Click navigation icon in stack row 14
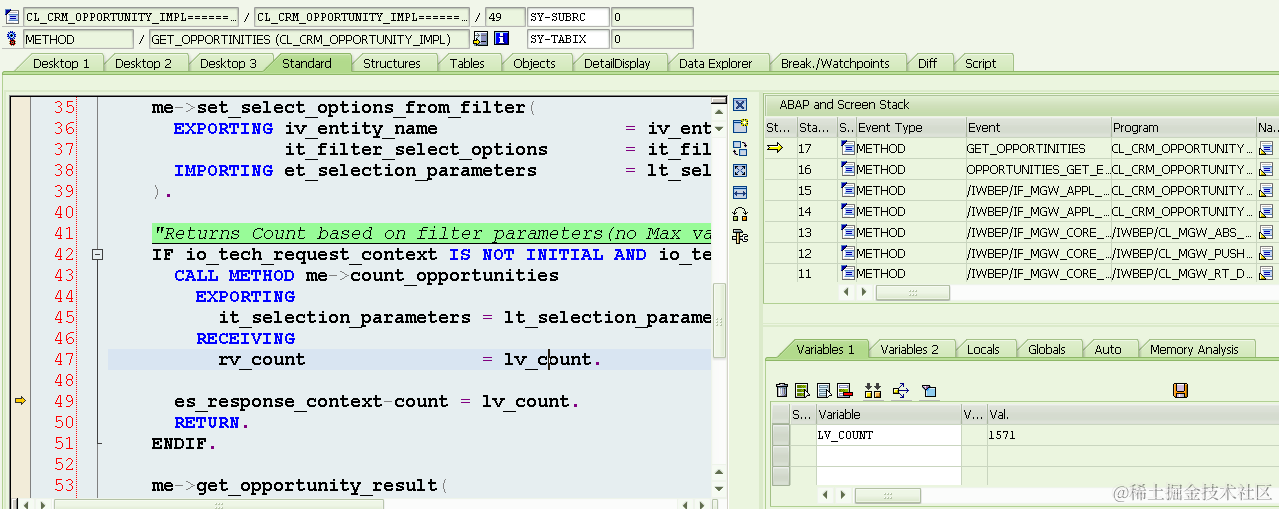 [1266, 212]
